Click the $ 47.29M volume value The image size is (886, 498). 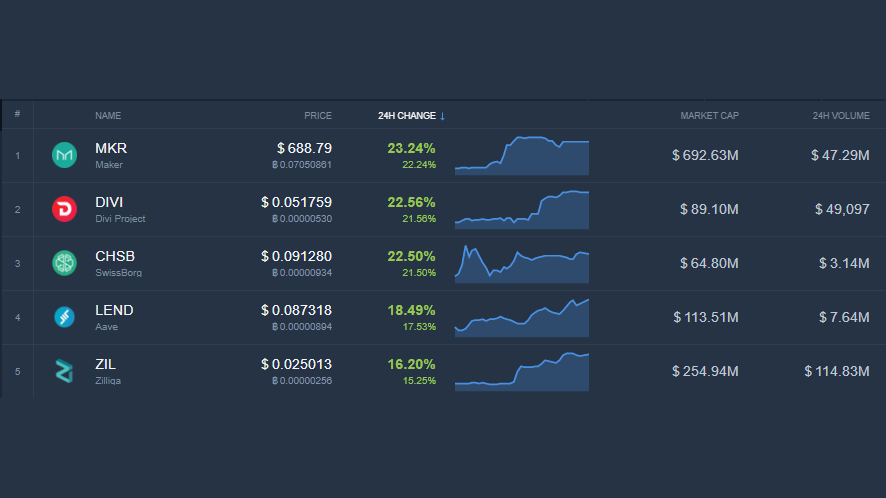[840, 155]
